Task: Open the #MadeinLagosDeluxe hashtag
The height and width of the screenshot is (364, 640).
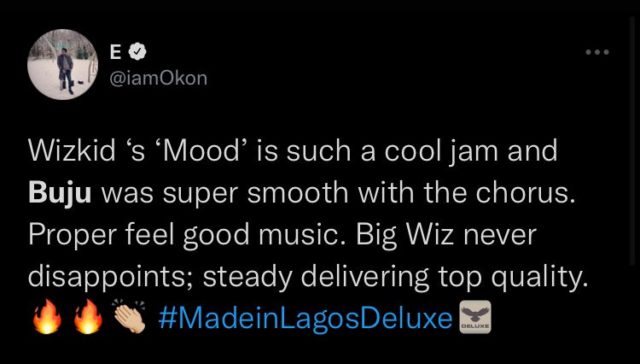Action: click(x=305, y=318)
